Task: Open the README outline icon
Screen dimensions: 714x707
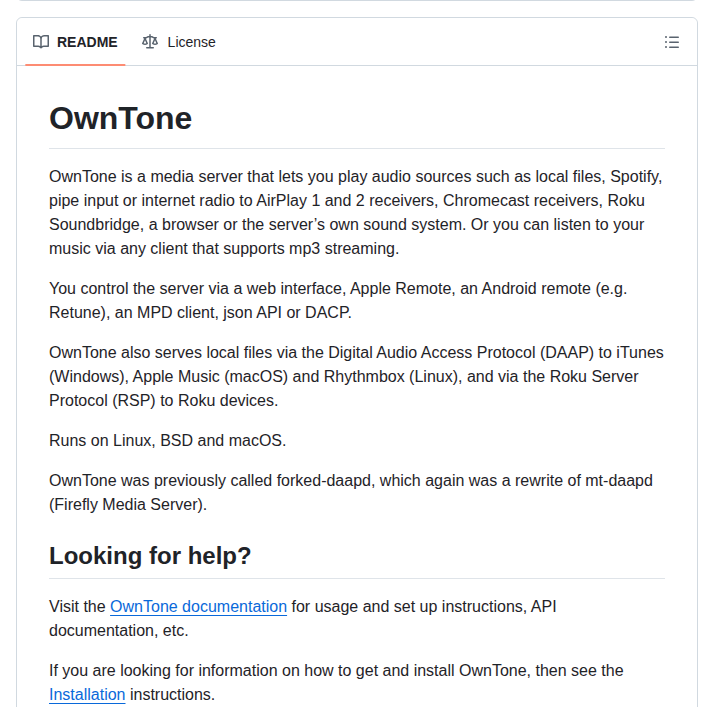Action: pos(672,42)
